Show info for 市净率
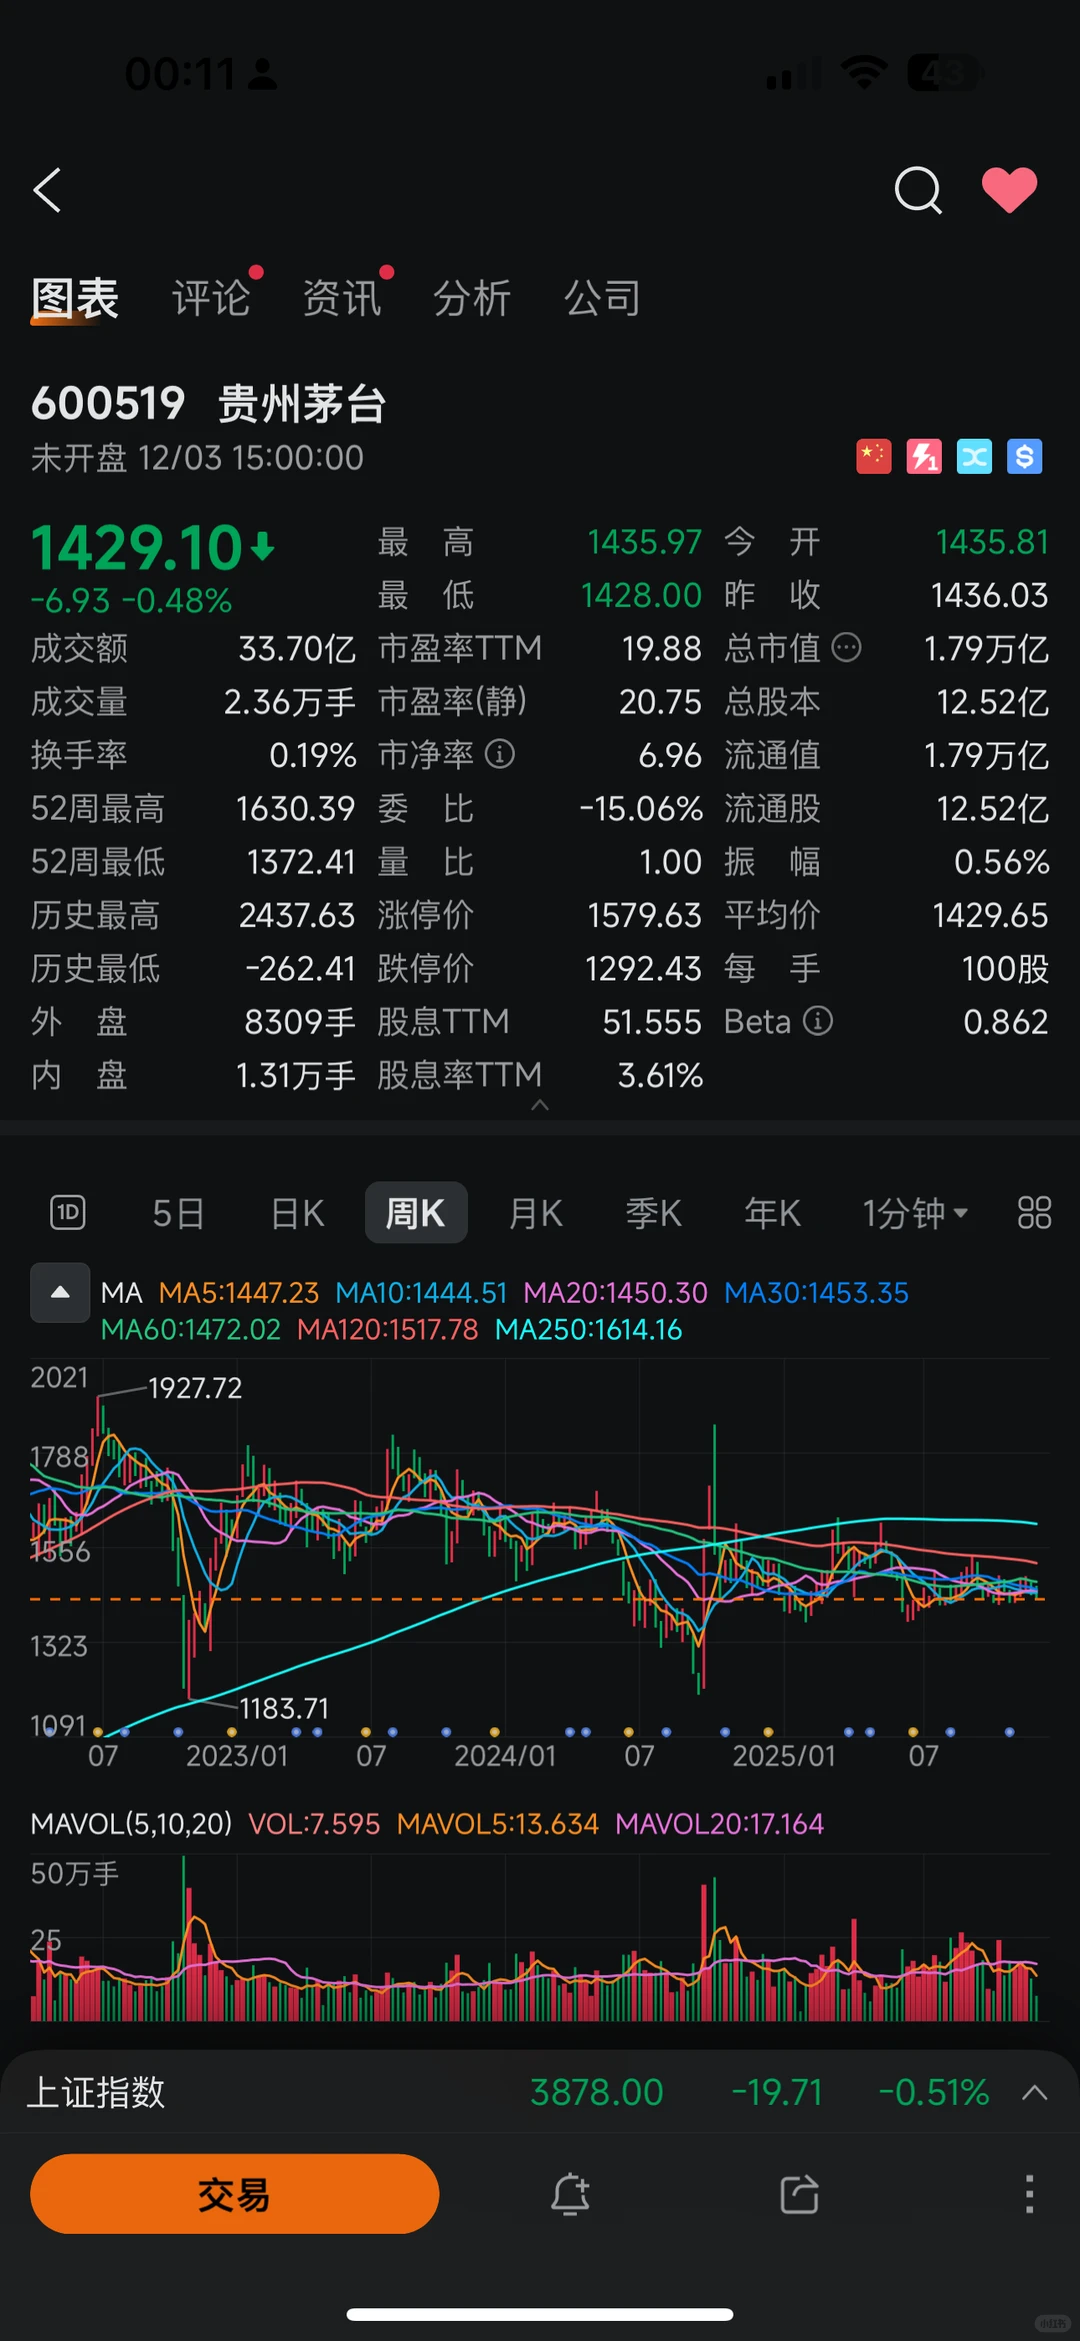Image resolution: width=1080 pixels, height=2341 pixels. (500, 754)
